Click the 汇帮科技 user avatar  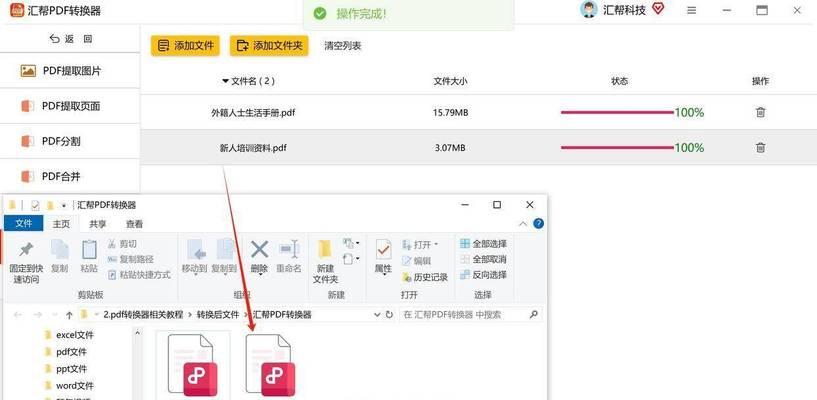click(x=589, y=9)
